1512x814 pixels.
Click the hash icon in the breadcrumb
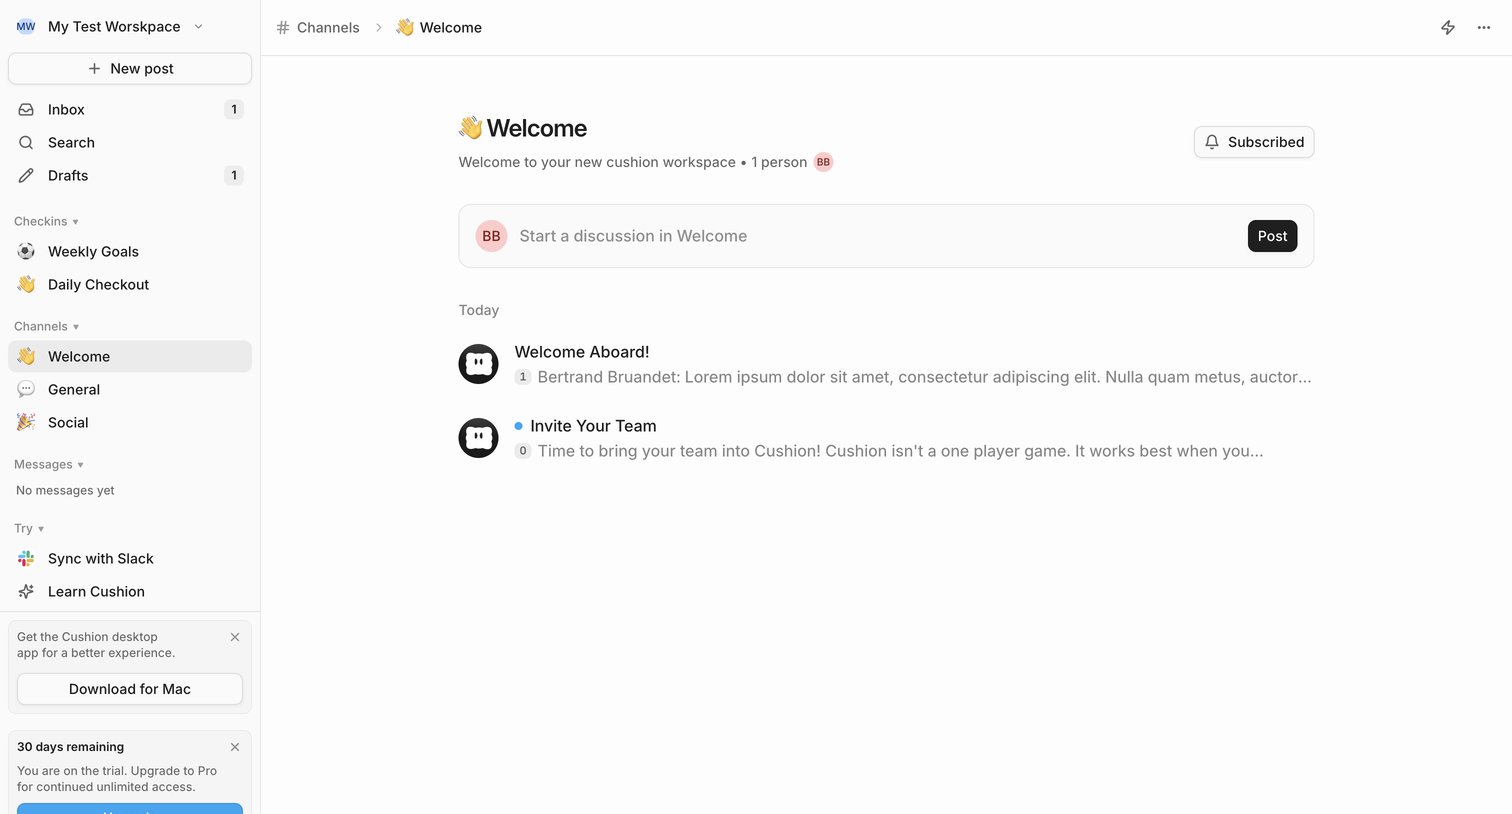283,28
